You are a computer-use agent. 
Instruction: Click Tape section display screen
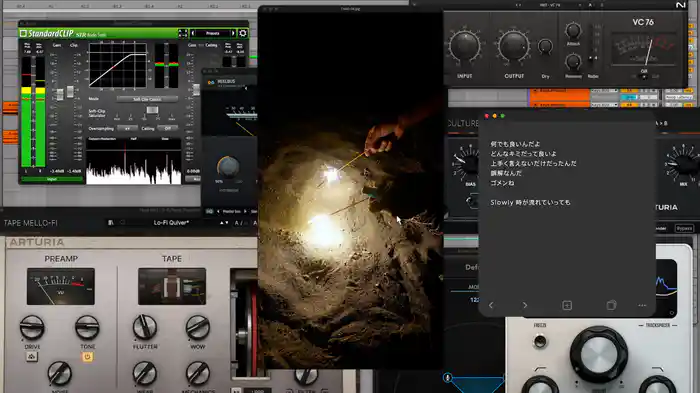tap(172, 286)
